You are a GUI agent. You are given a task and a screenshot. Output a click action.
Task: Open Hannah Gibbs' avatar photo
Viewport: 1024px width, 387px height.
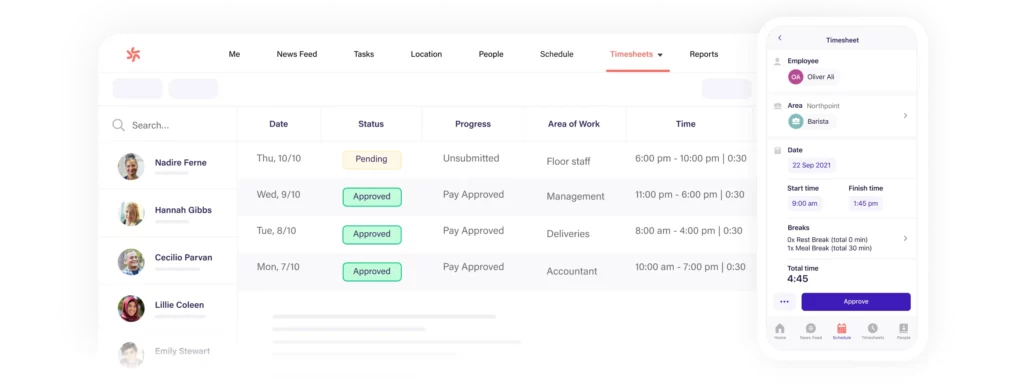point(131,213)
